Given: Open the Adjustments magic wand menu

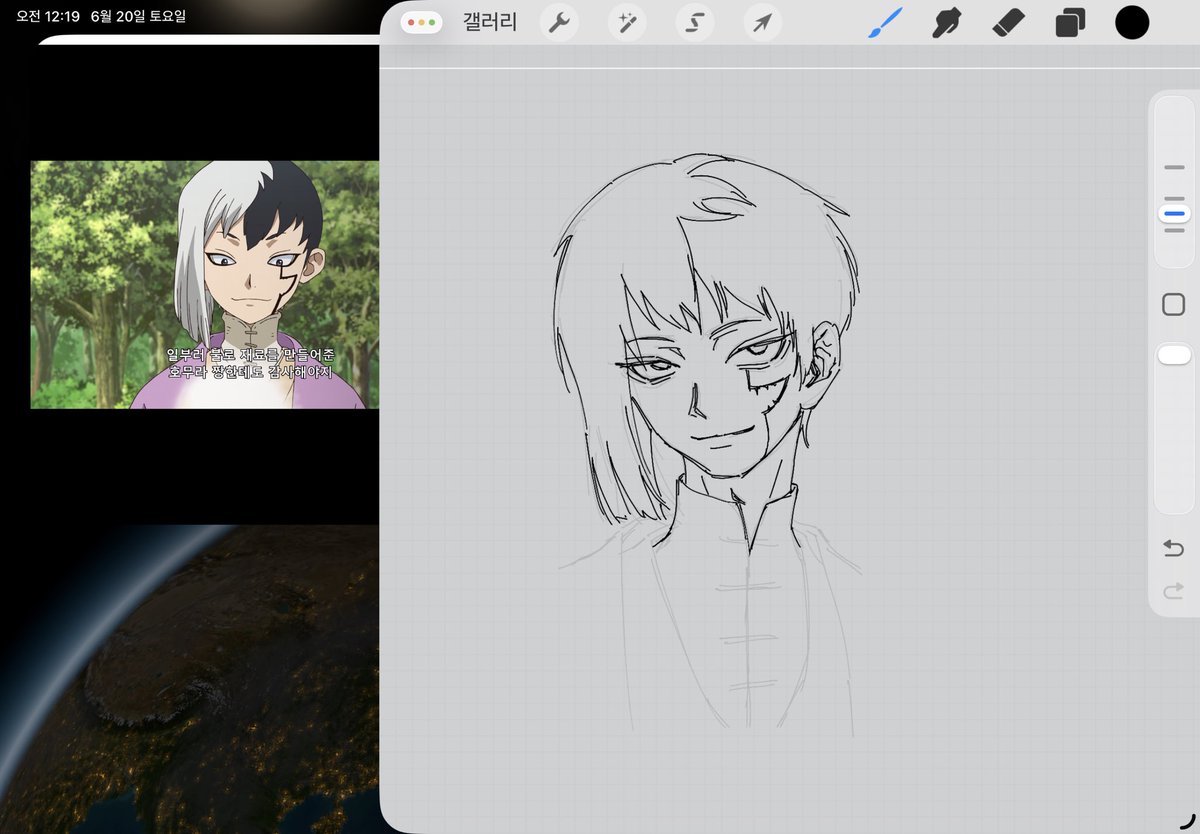Looking at the screenshot, I should coord(627,22).
